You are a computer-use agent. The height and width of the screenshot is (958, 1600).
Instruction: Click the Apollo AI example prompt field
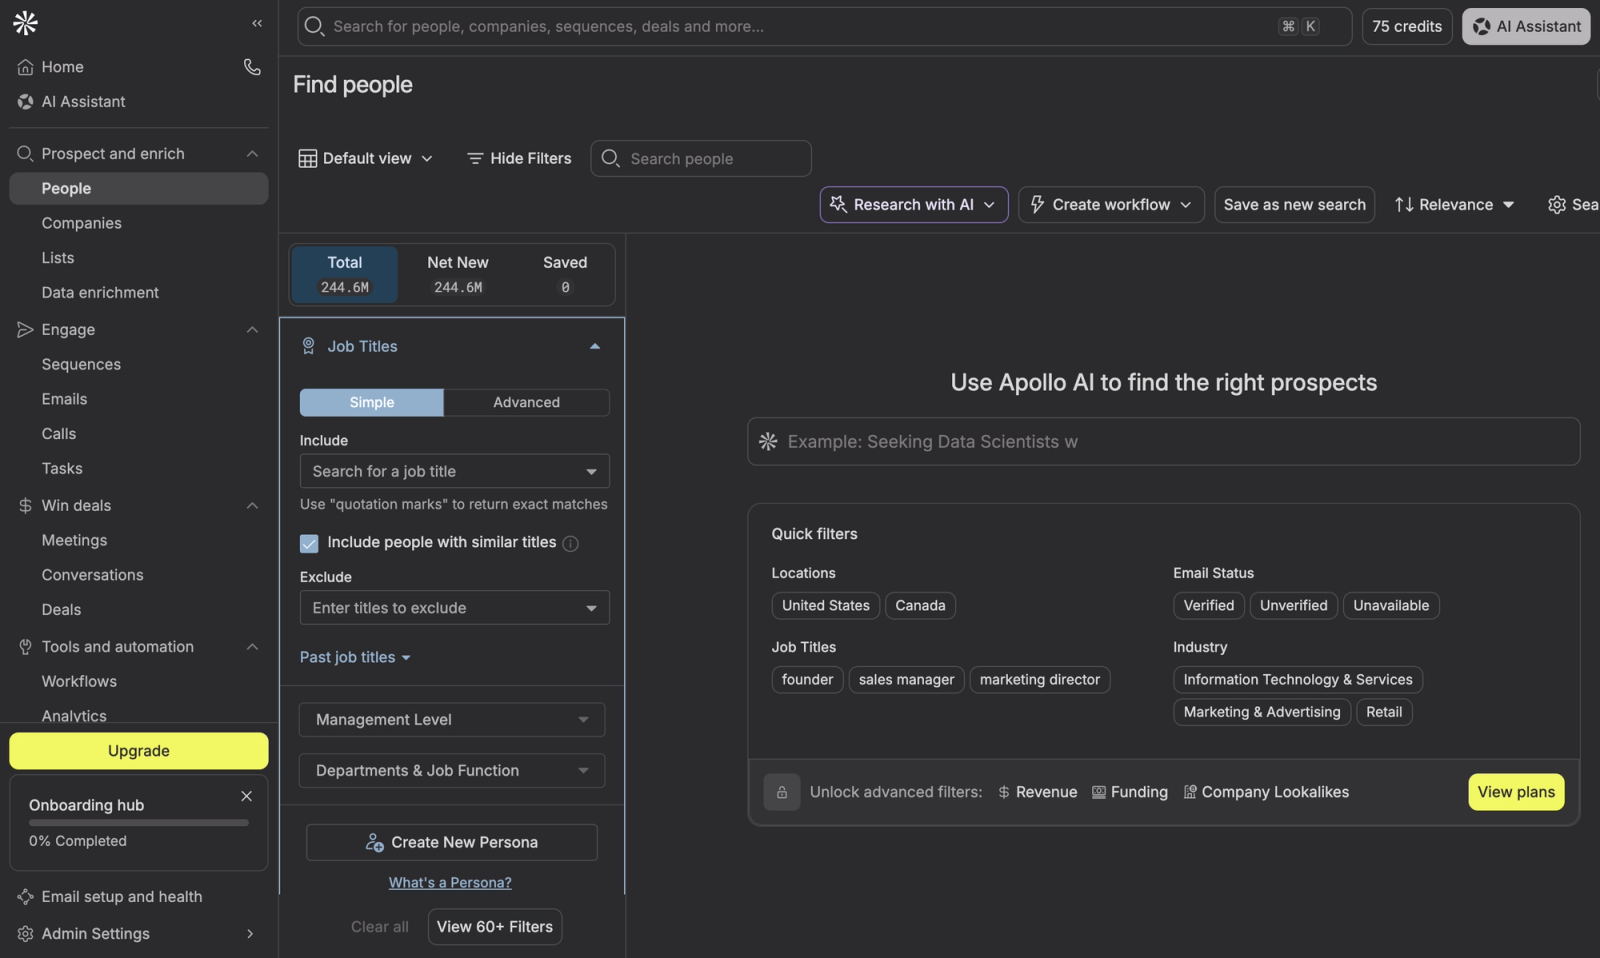(x=1164, y=441)
